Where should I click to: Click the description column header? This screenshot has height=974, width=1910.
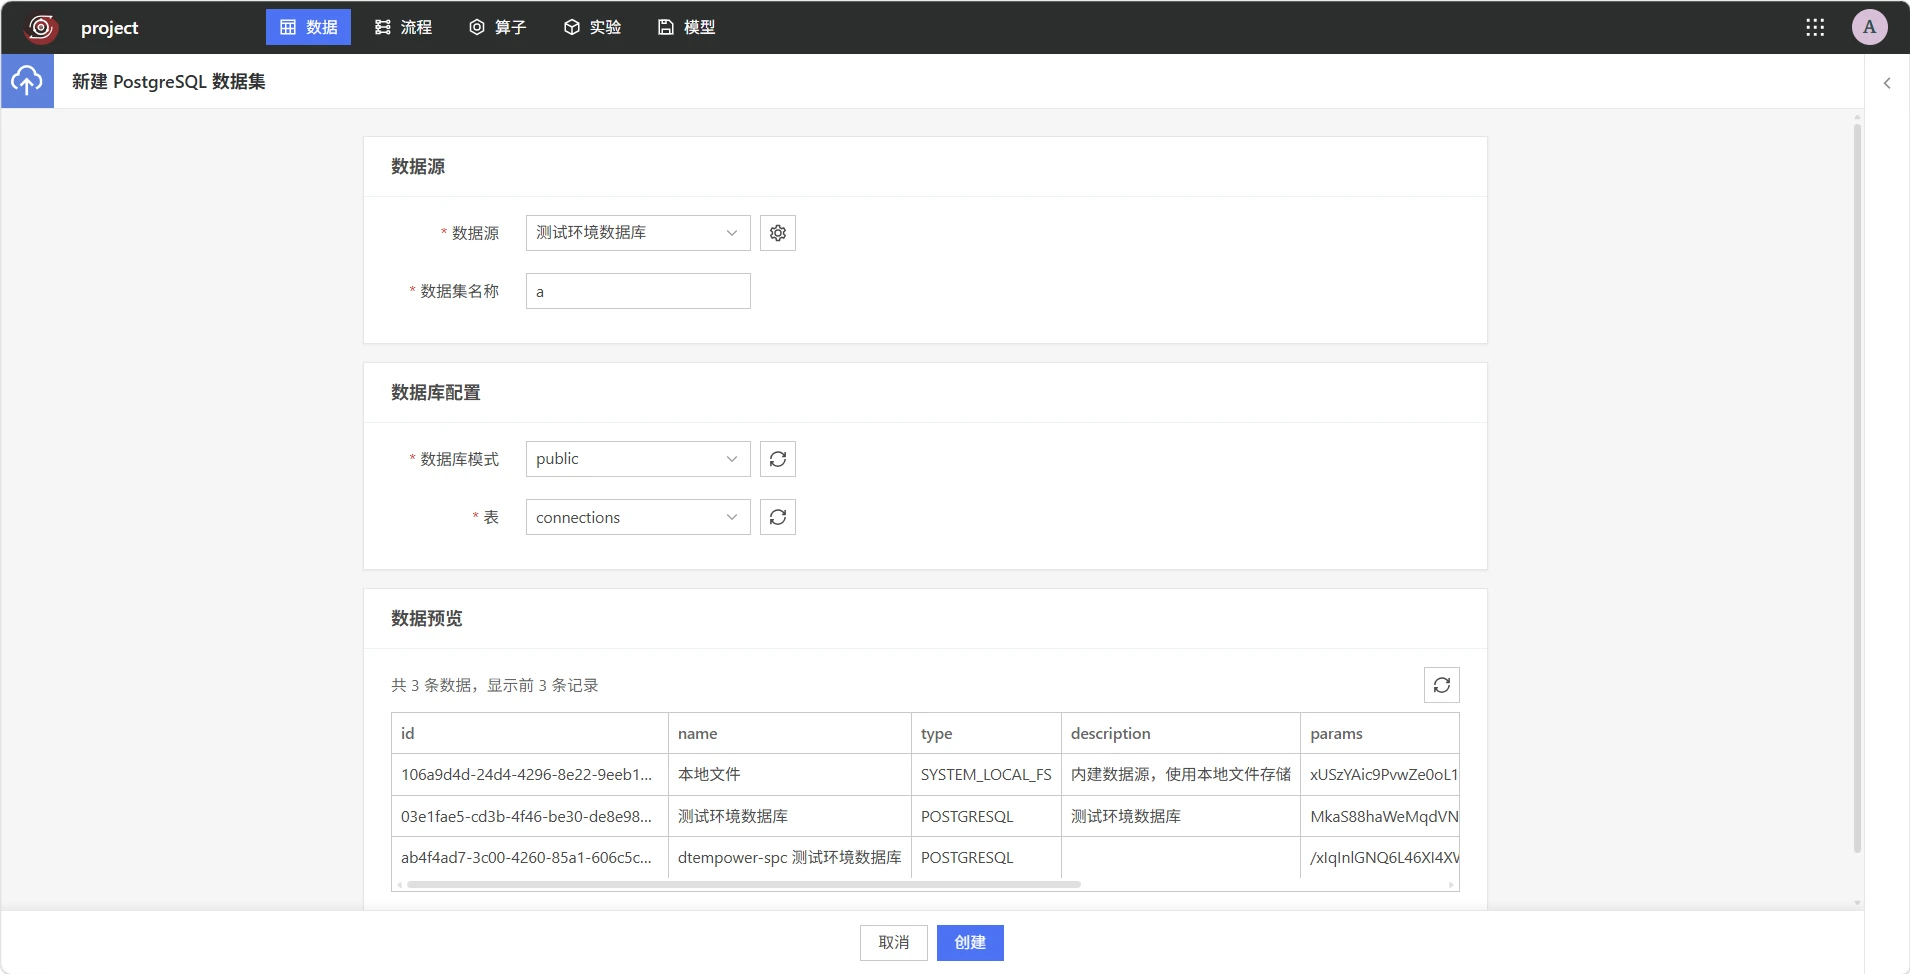coord(1181,733)
